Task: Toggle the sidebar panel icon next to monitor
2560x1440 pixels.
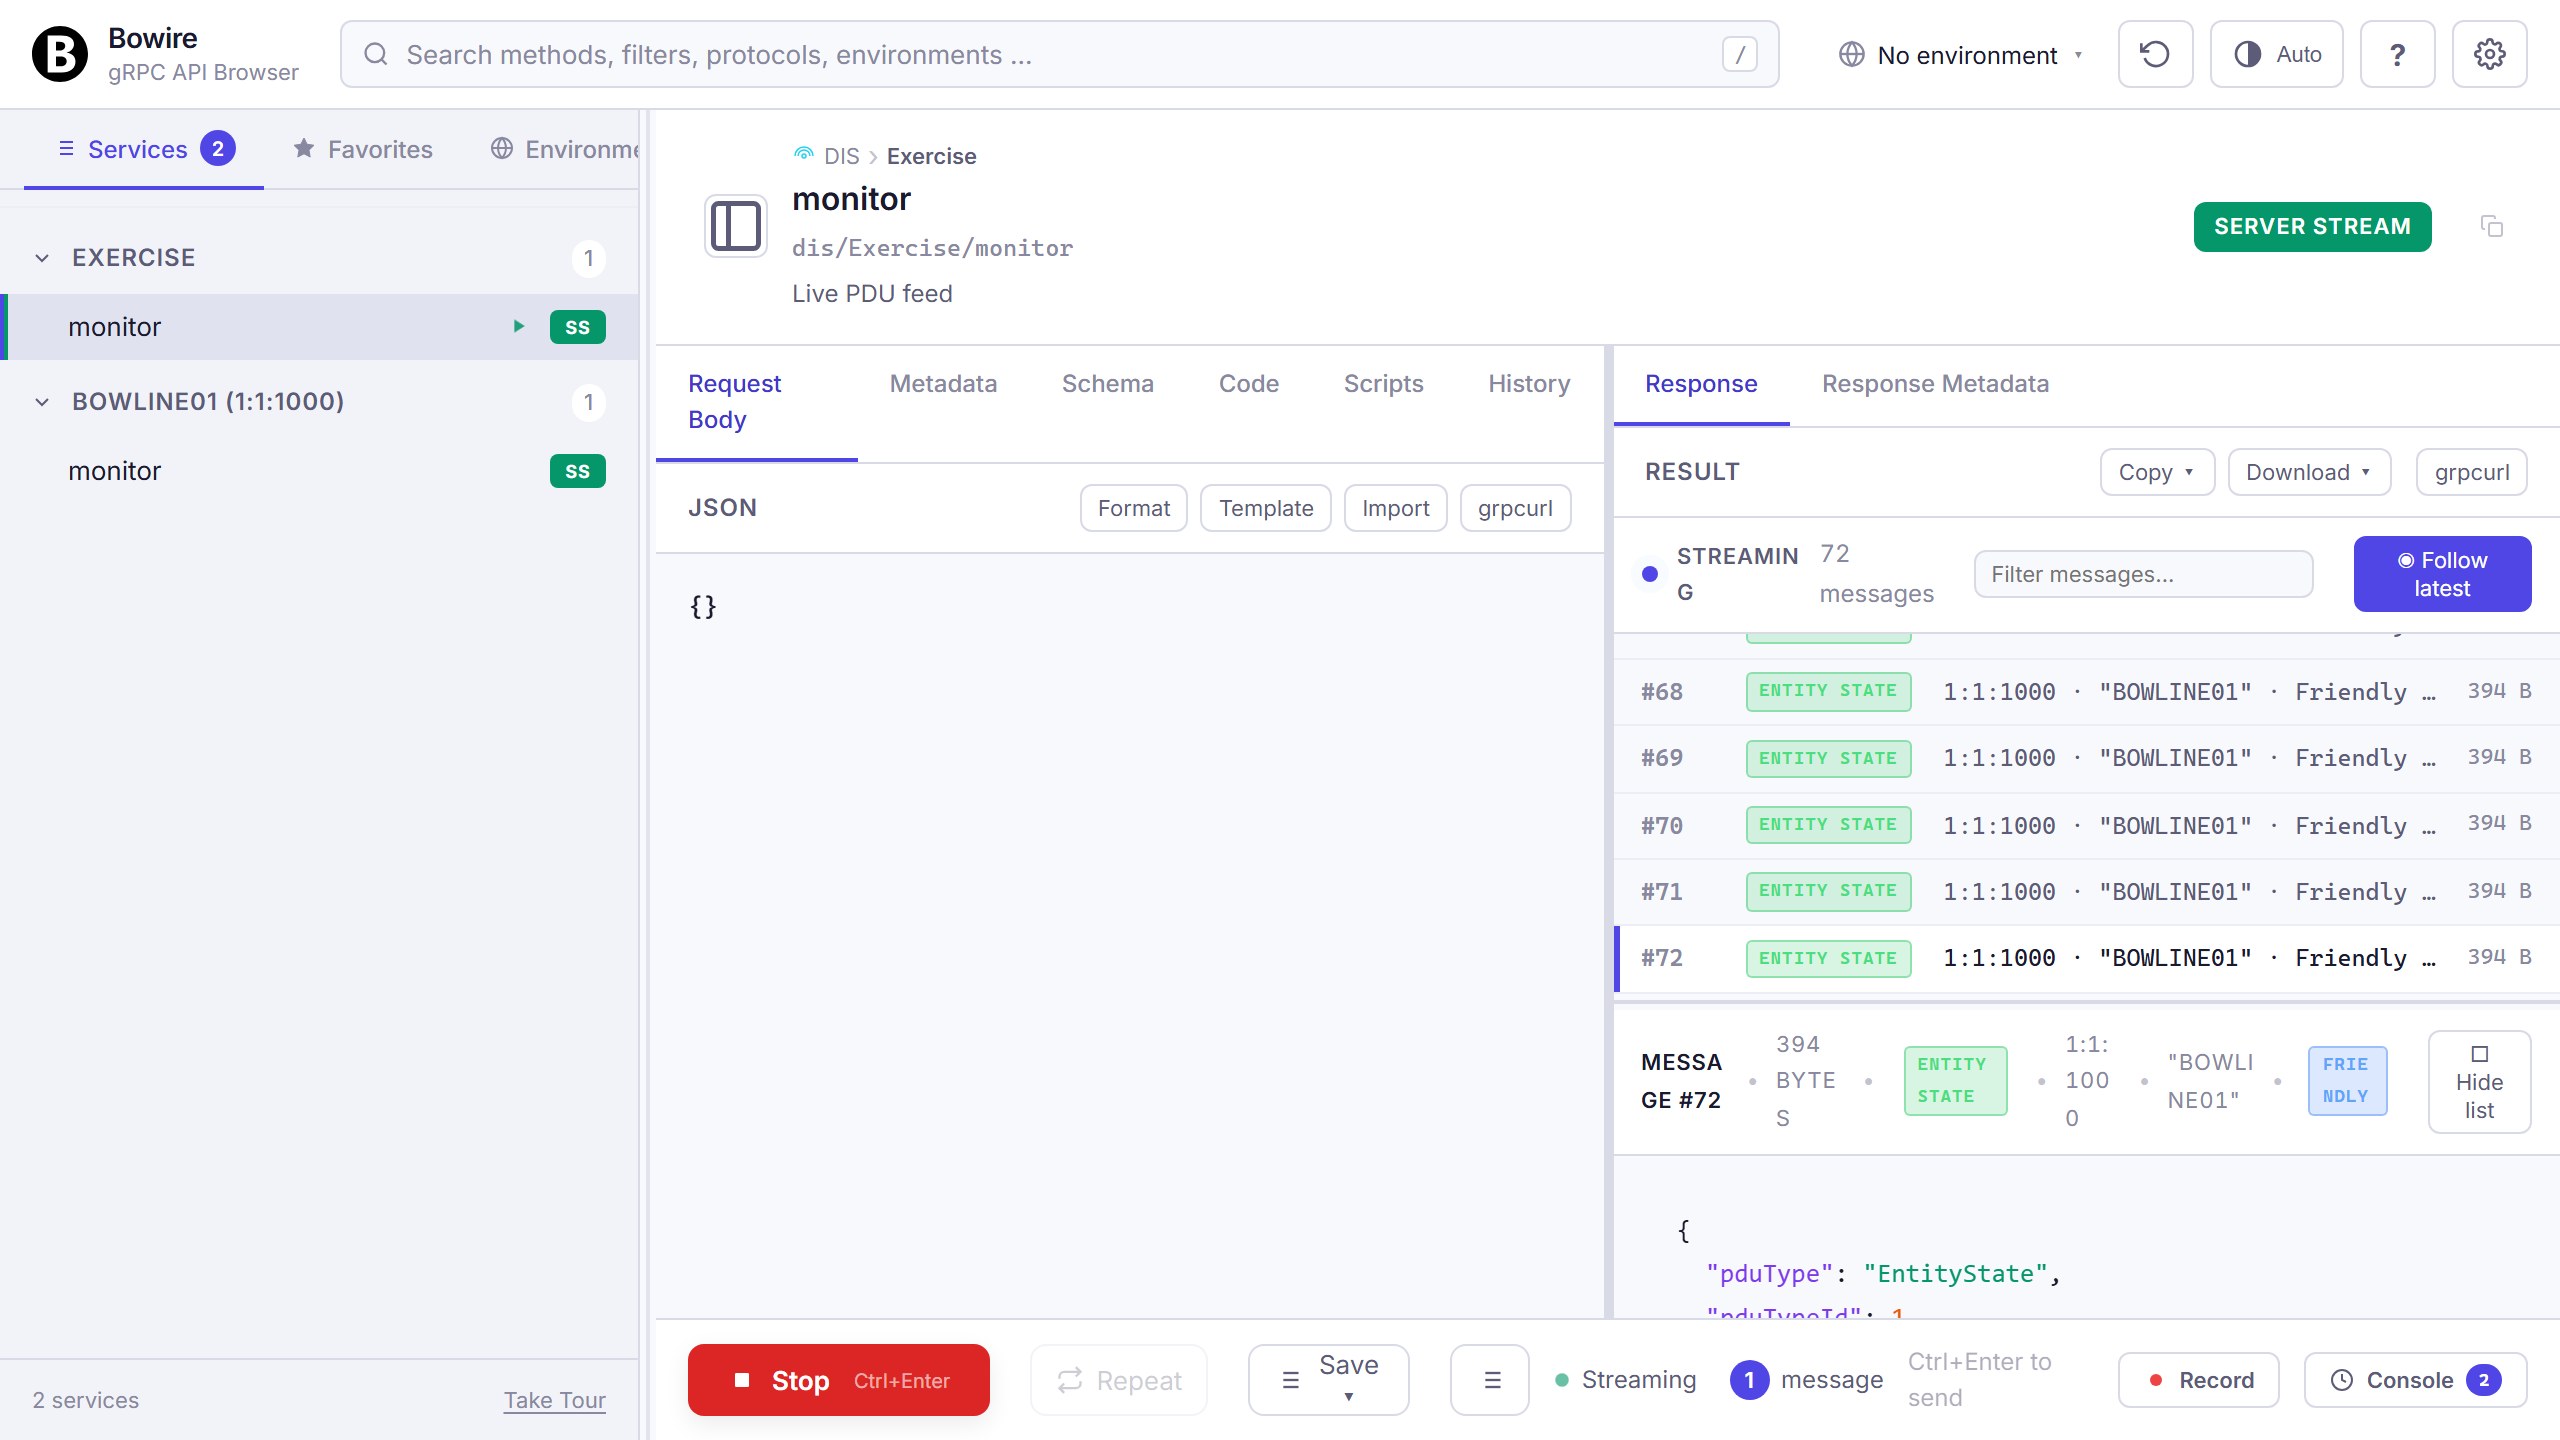Action: 736,226
